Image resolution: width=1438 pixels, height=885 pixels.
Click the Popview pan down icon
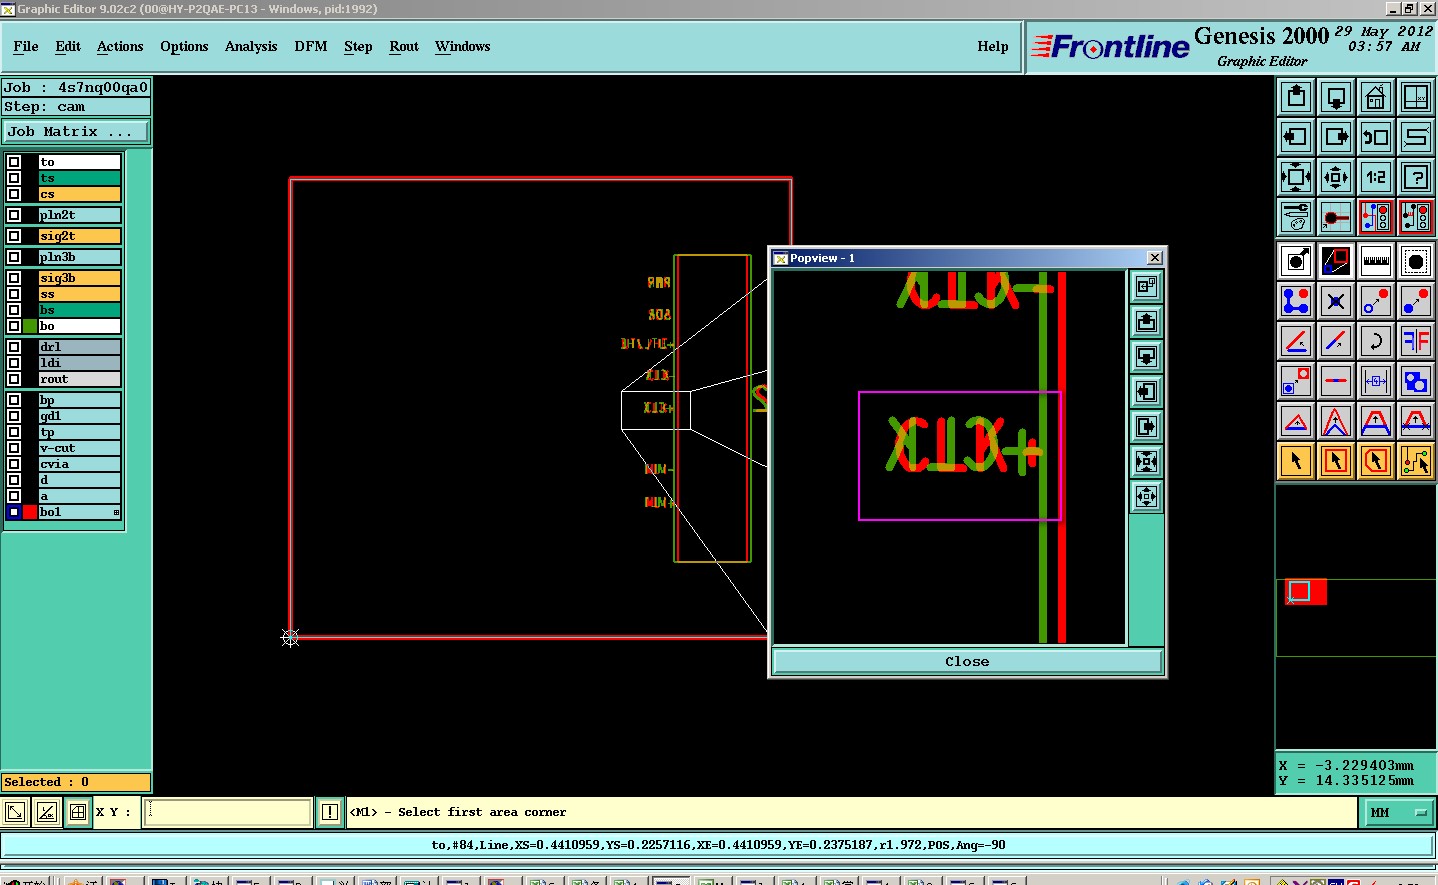point(1146,357)
